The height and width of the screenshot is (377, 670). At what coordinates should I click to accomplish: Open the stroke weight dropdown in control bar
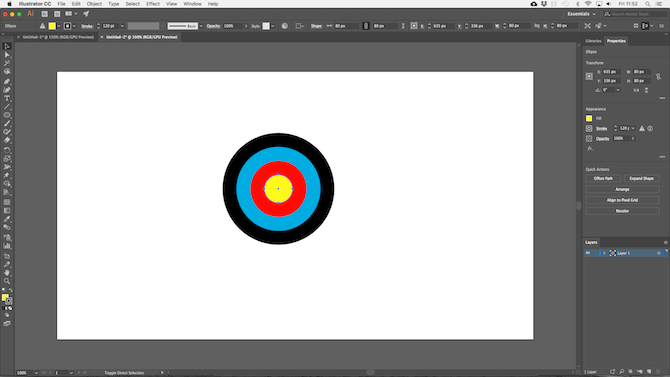point(122,26)
